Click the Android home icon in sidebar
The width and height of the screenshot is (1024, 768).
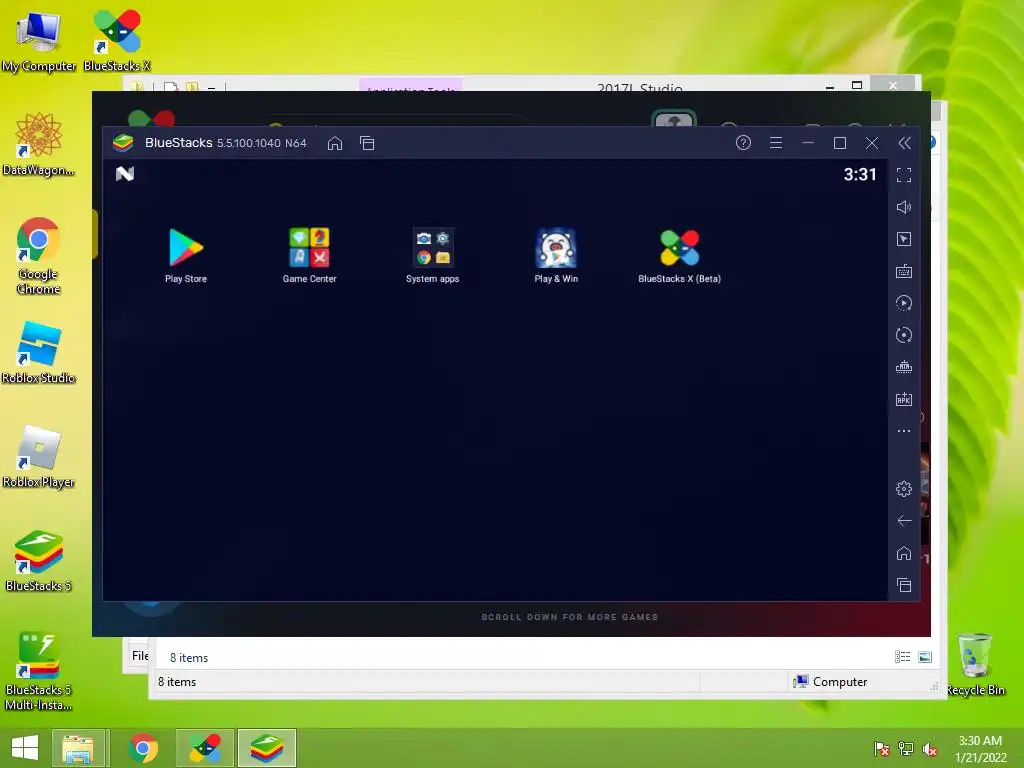[904, 553]
